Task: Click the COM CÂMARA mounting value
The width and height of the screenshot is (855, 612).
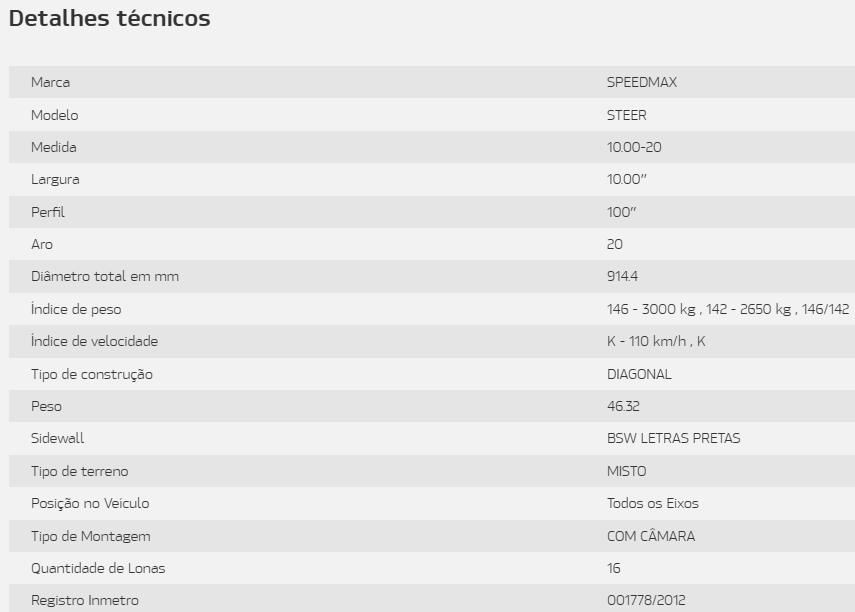Action: click(x=651, y=536)
